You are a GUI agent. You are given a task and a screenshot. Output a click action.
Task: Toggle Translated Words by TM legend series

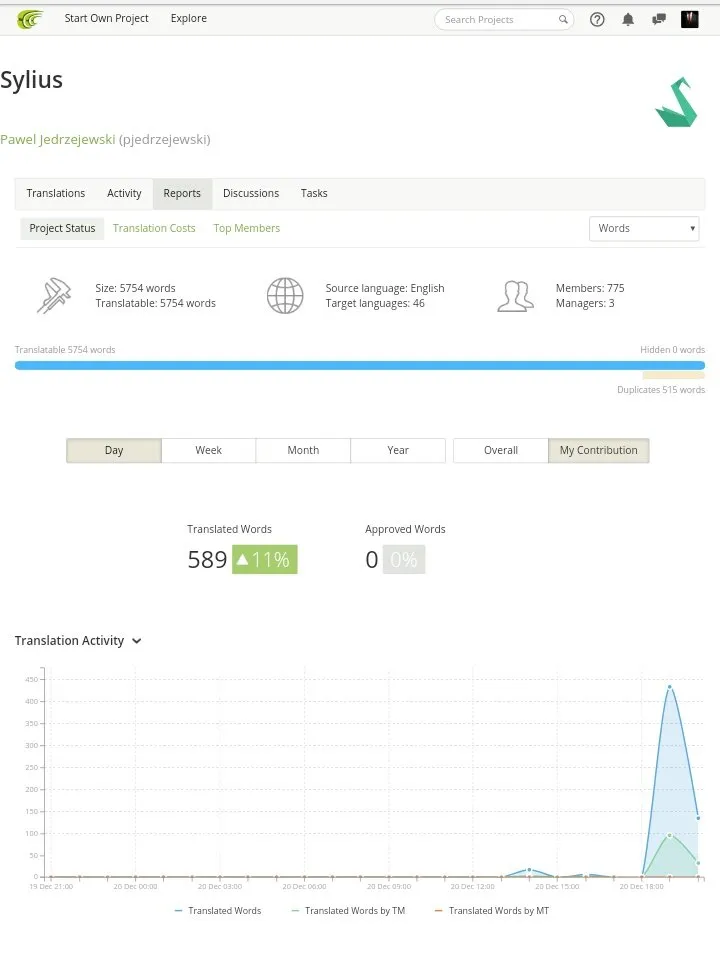coord(348,911)
